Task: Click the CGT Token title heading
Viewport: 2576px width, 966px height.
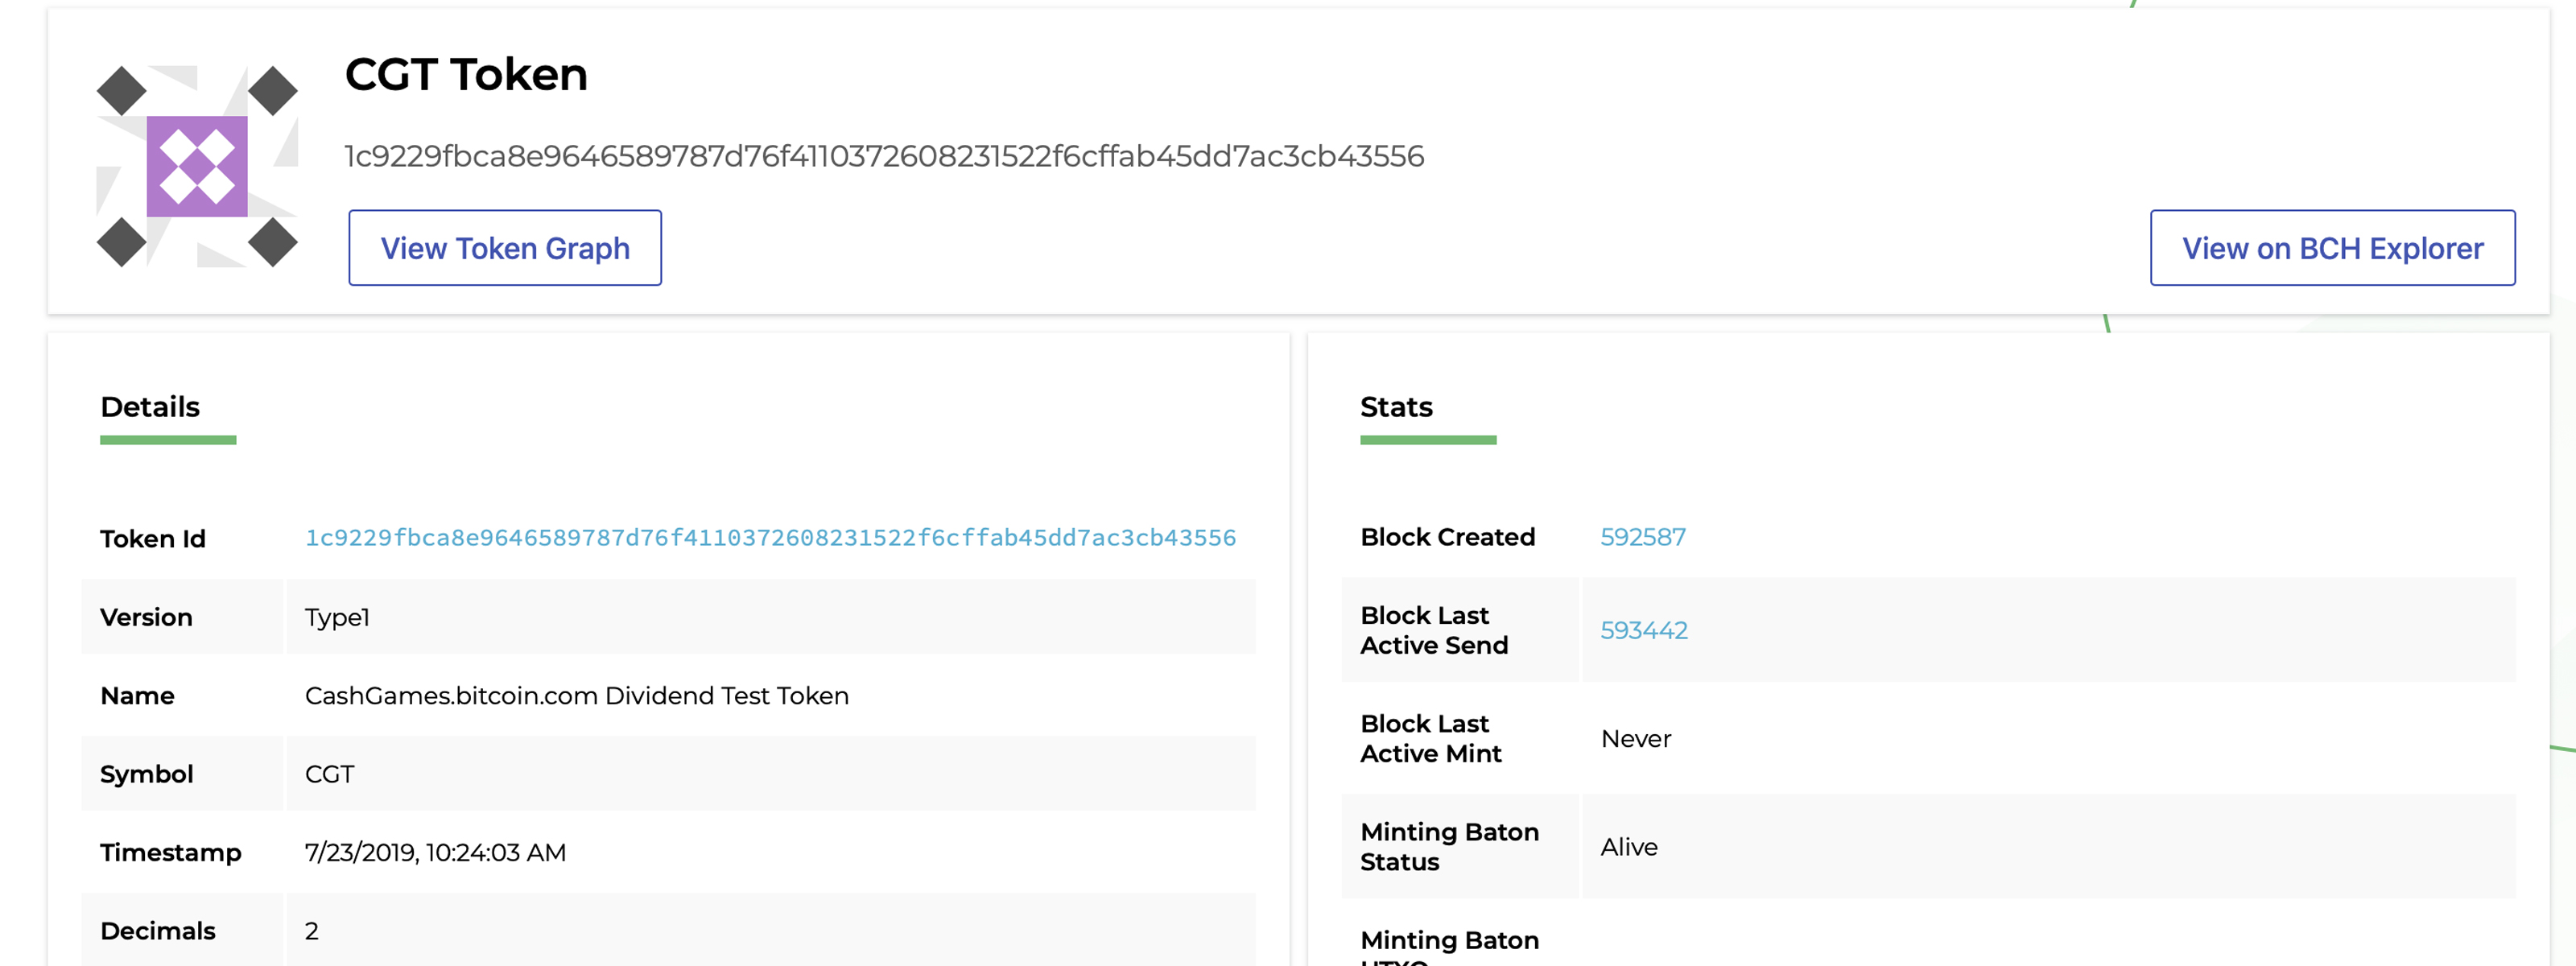Action: pos(466,75)
